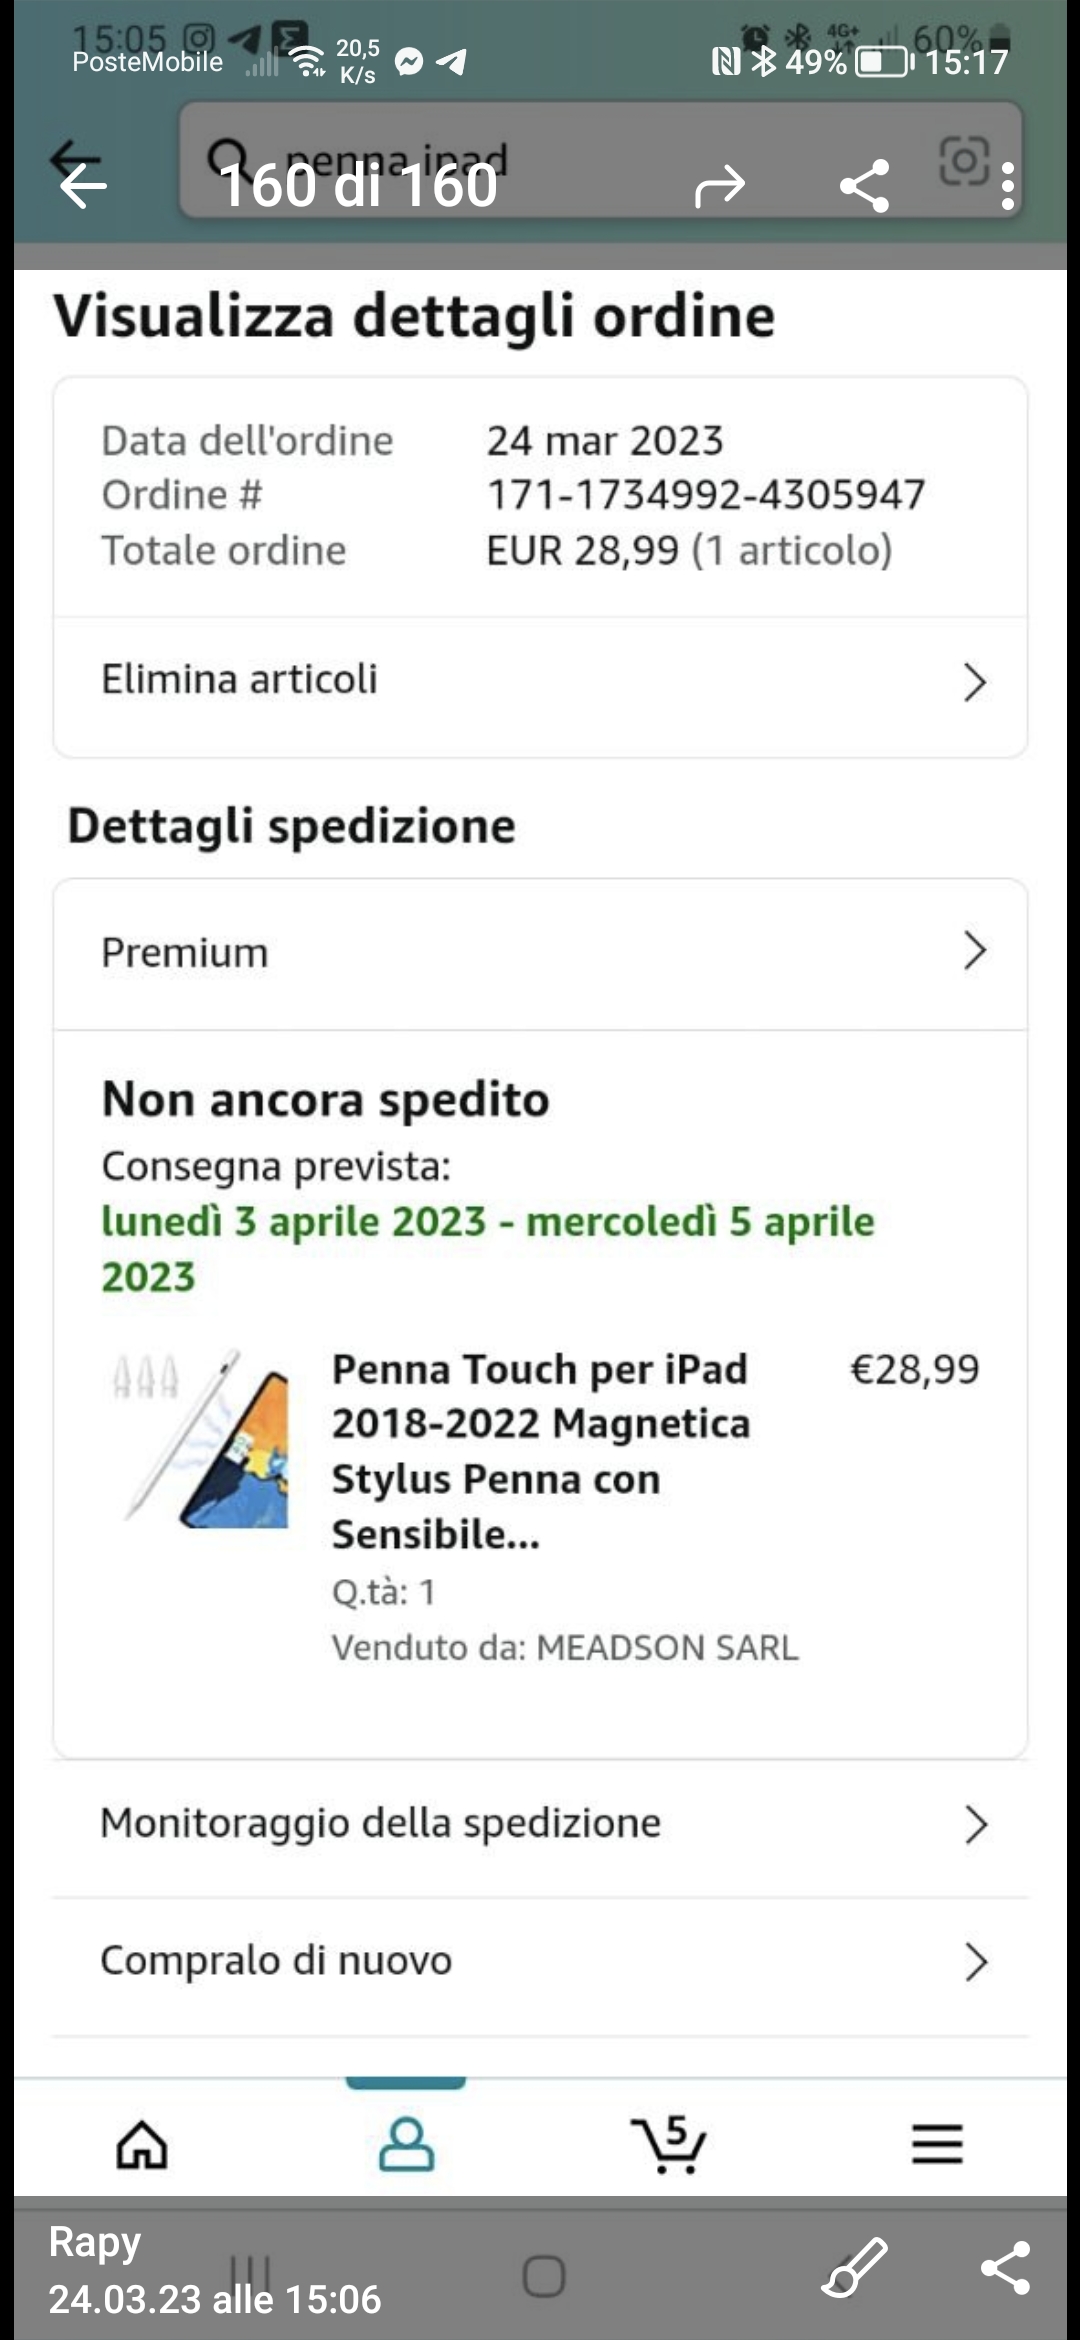Open the three-dot overflow menu
1080x2340 pixels.
pos(1007,186)
